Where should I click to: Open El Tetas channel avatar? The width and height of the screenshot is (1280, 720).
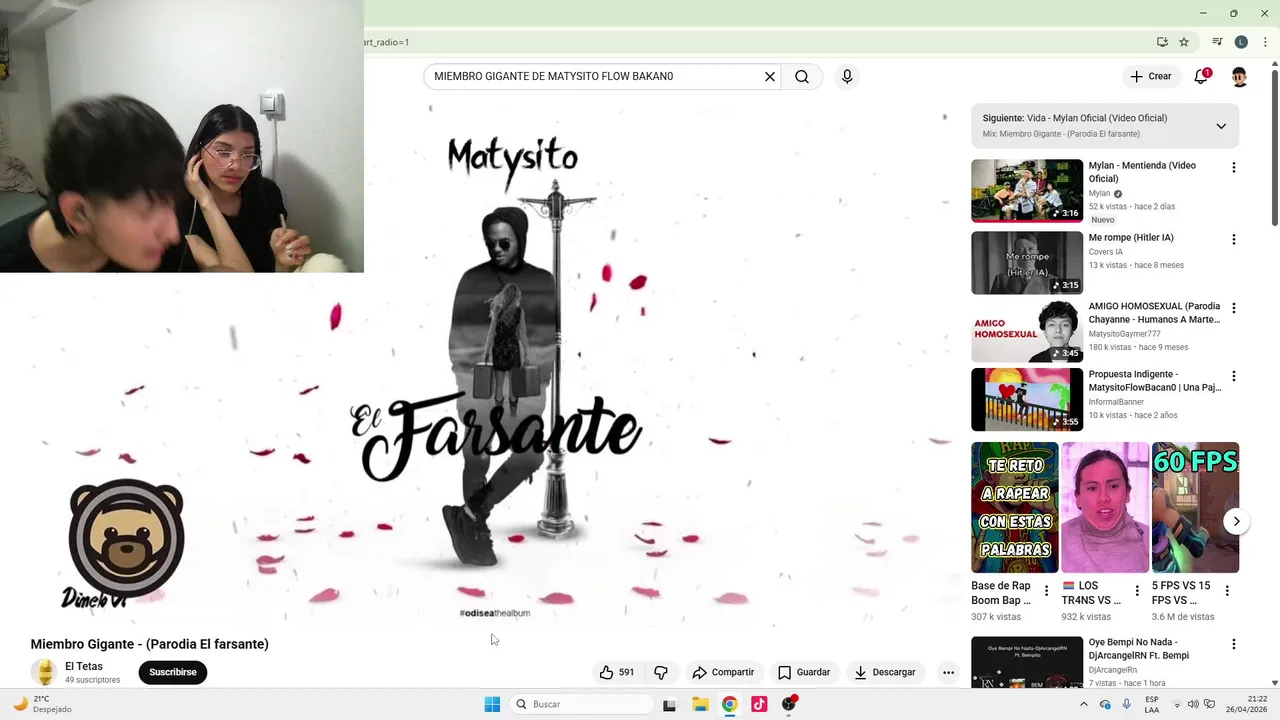pyautogui.click(x=43, y=672)
